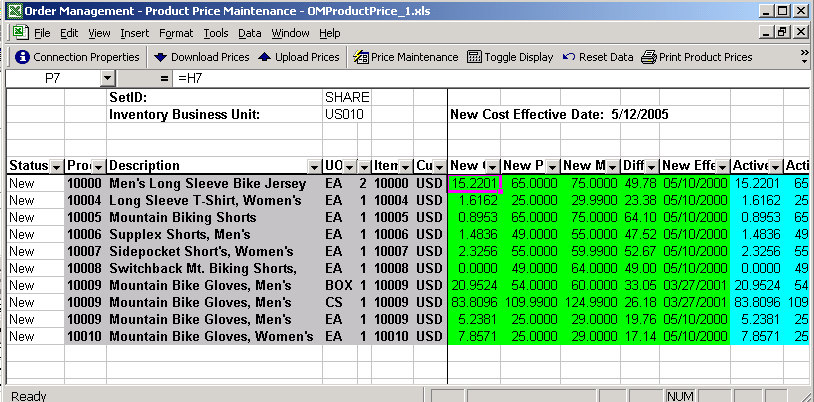
Task: Click the Print Product Prices icon
Action: [x=648, y=57]
